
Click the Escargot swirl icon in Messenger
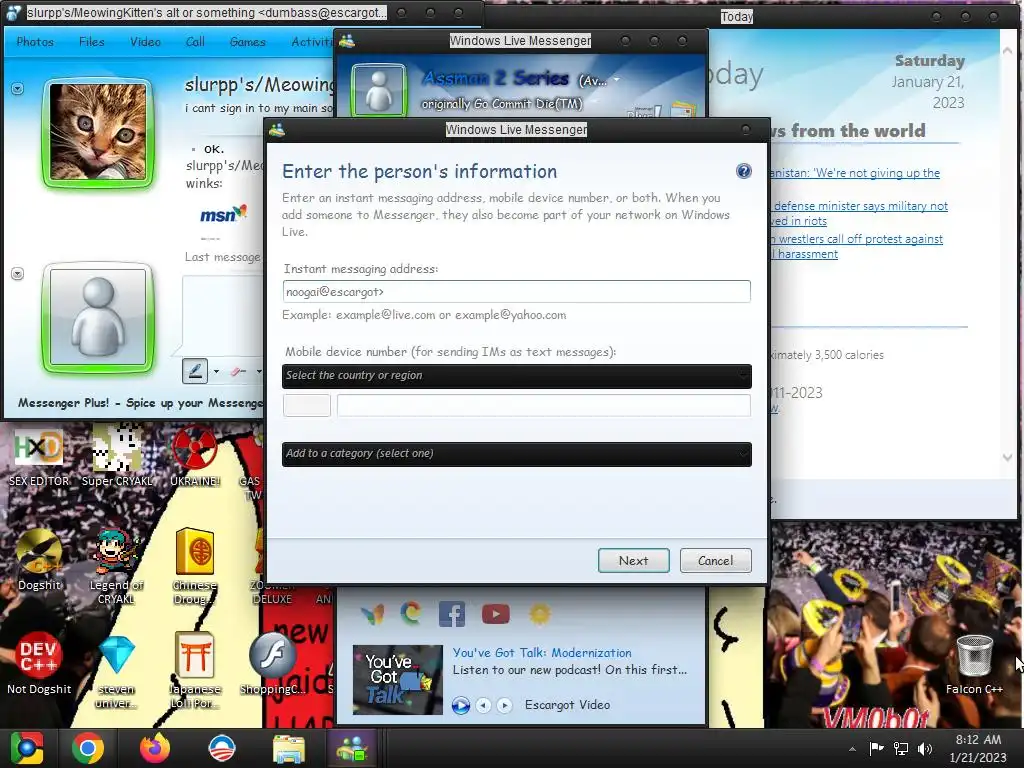(x=411, y=614)
